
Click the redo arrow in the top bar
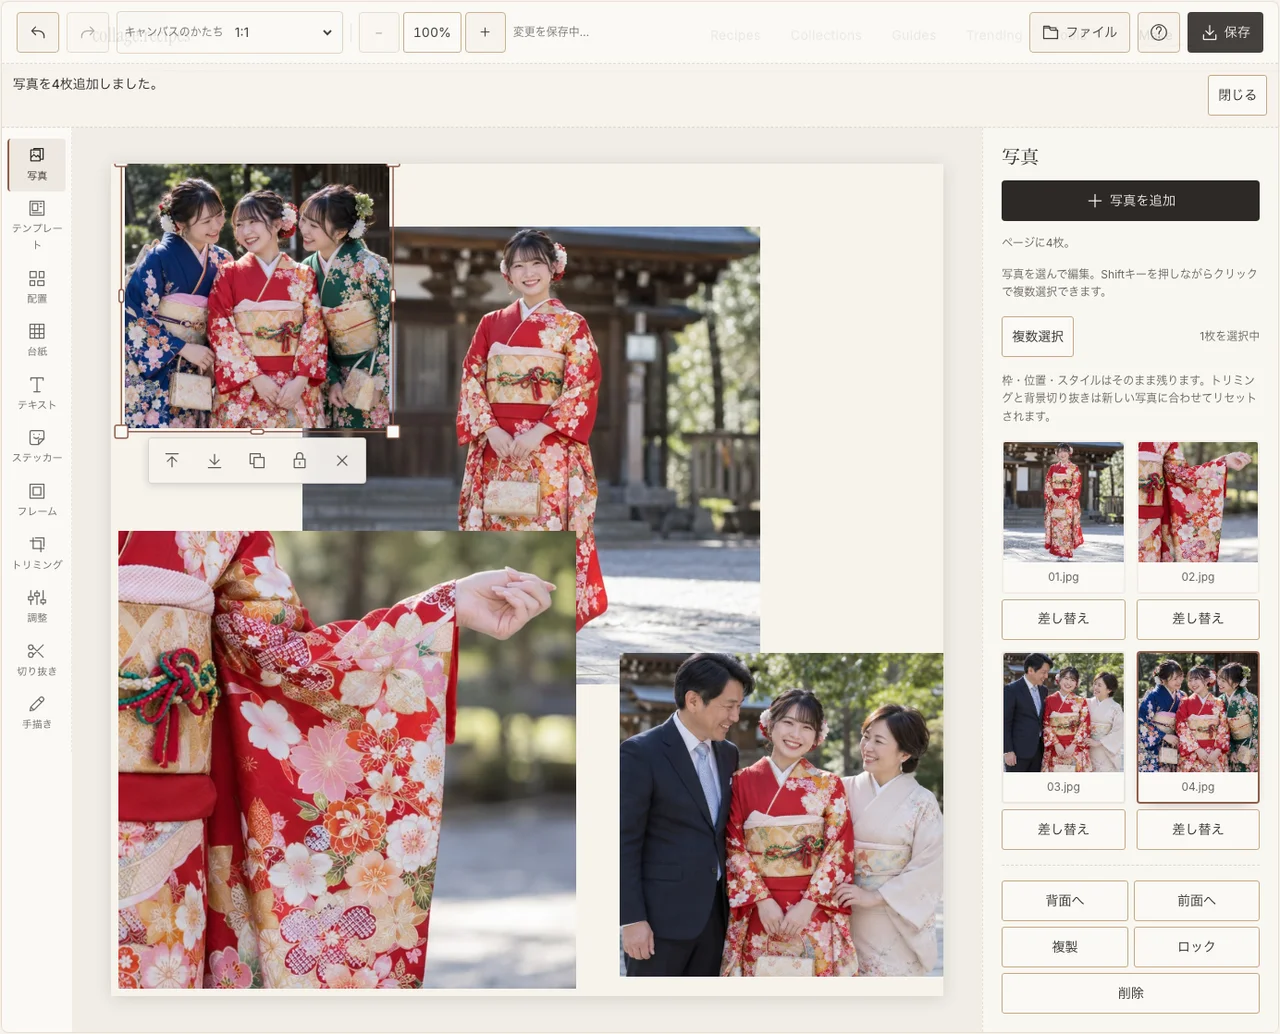(x=88, y=32)
